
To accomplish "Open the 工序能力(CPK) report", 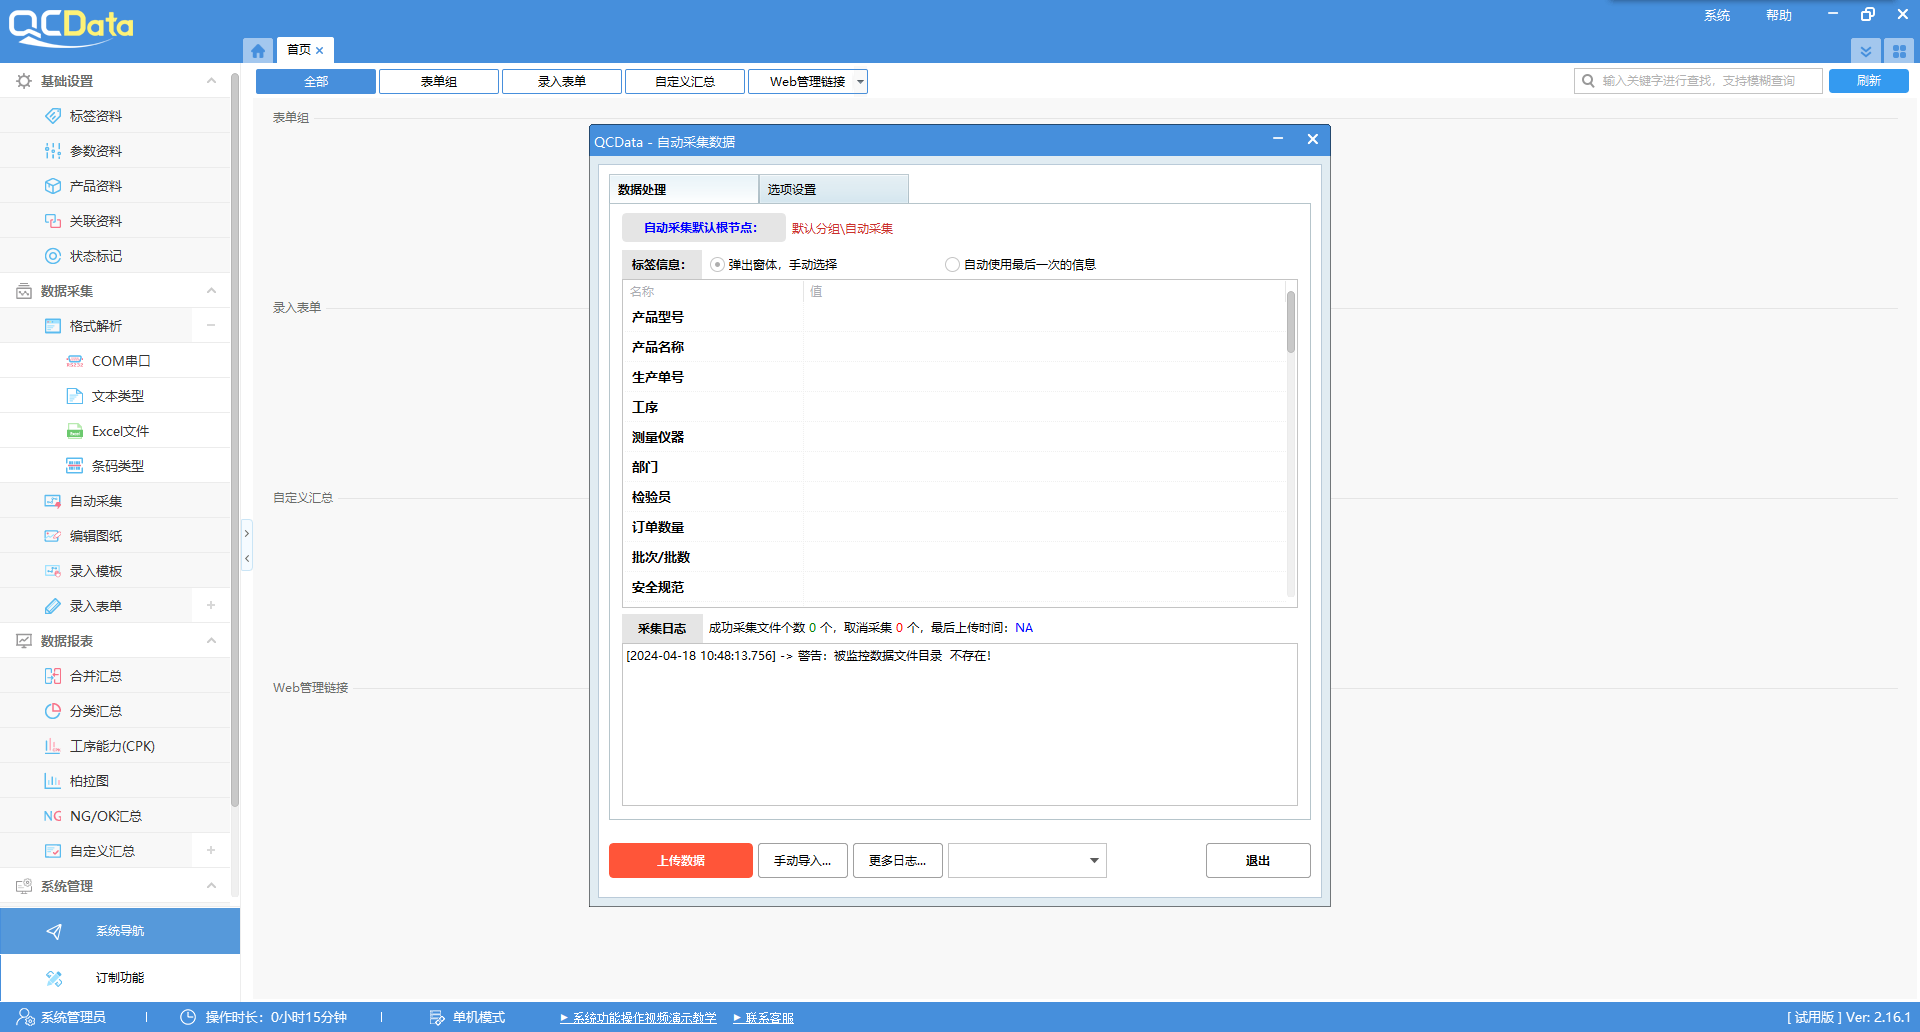I will point(110,745).
